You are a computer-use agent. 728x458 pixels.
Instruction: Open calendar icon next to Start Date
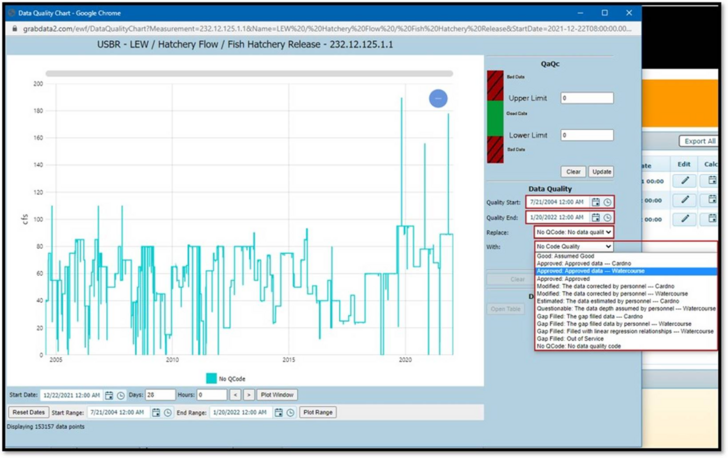coord(109,395)
